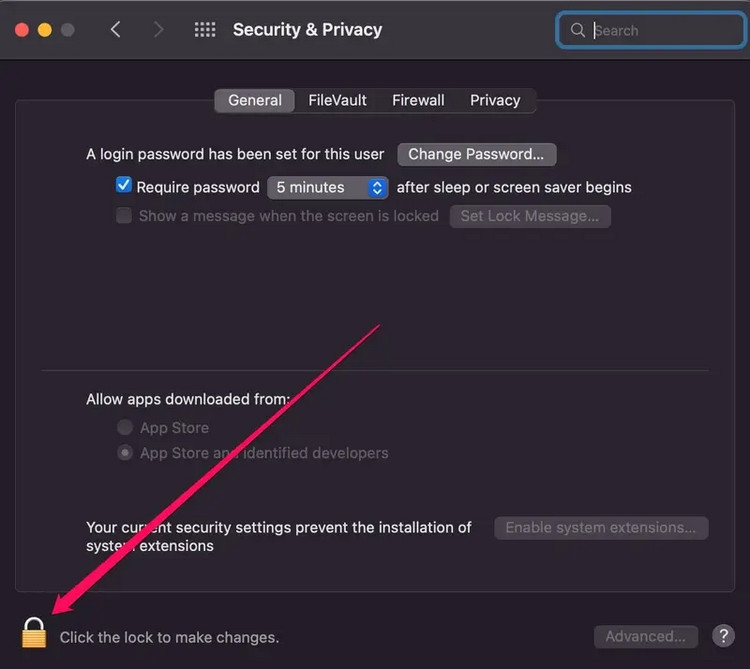Click the Change Password button
The image size is (750, 669).
pos(476,154)
